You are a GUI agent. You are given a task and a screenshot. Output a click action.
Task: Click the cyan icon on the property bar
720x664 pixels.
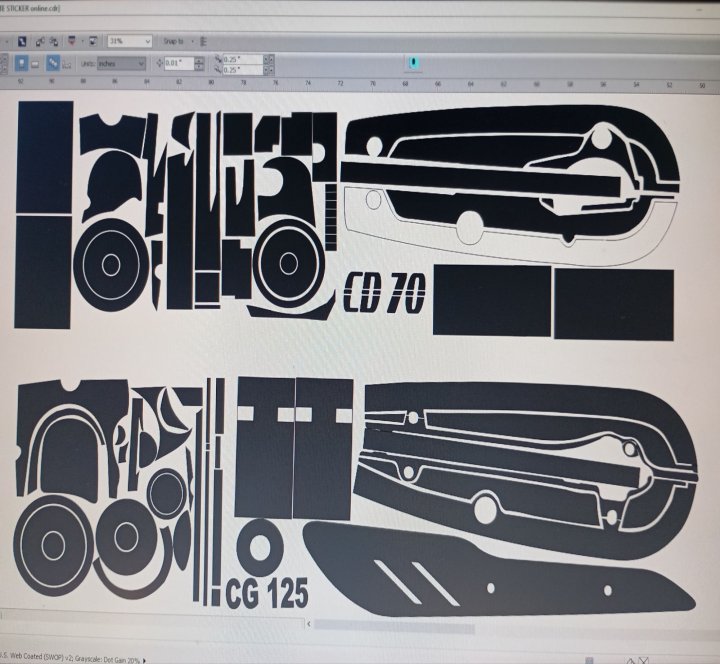[413, 63]
